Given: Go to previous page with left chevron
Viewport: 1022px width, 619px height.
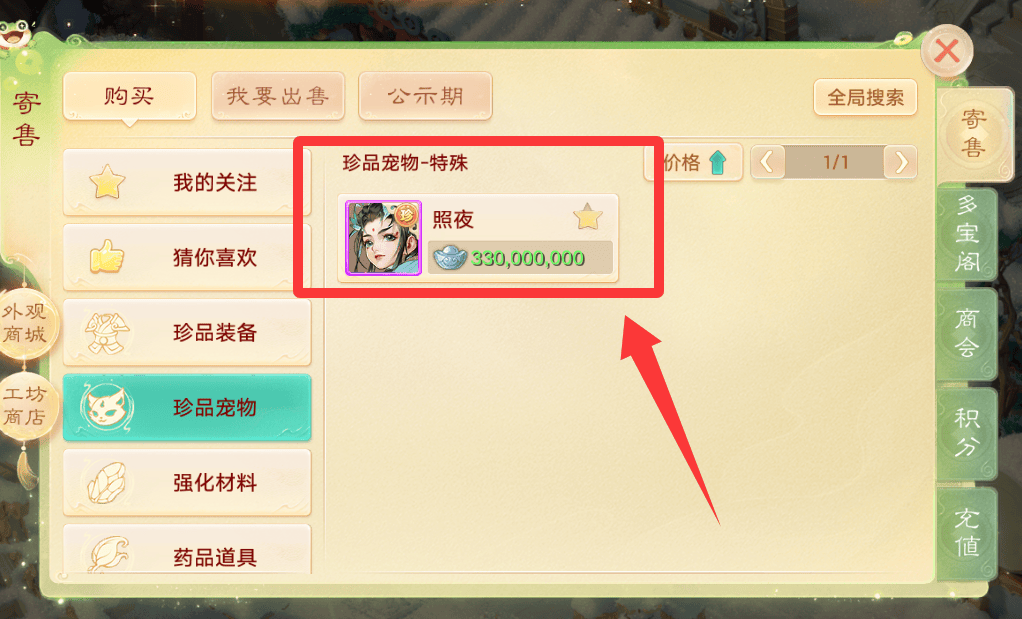Looking at the screenshot, I should (767, 162).
